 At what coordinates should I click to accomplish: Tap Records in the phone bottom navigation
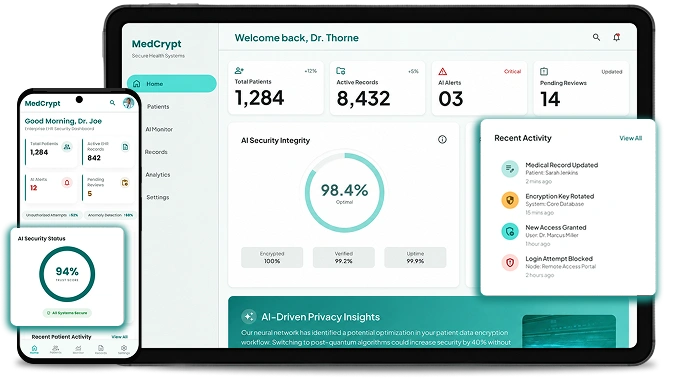click(x=101, y=349)
